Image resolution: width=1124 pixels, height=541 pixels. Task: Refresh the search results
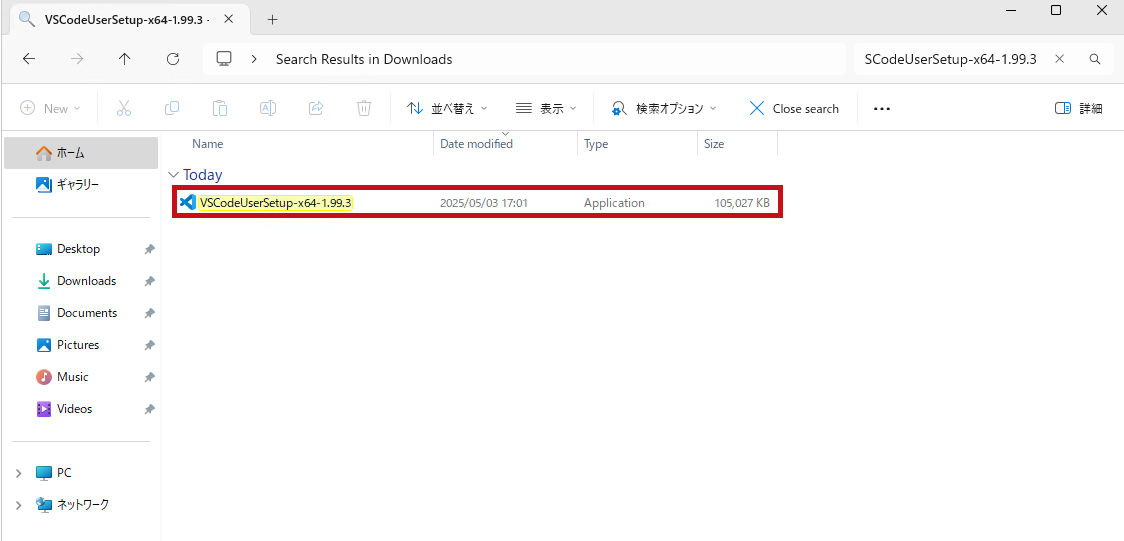(x=173, y=59)
